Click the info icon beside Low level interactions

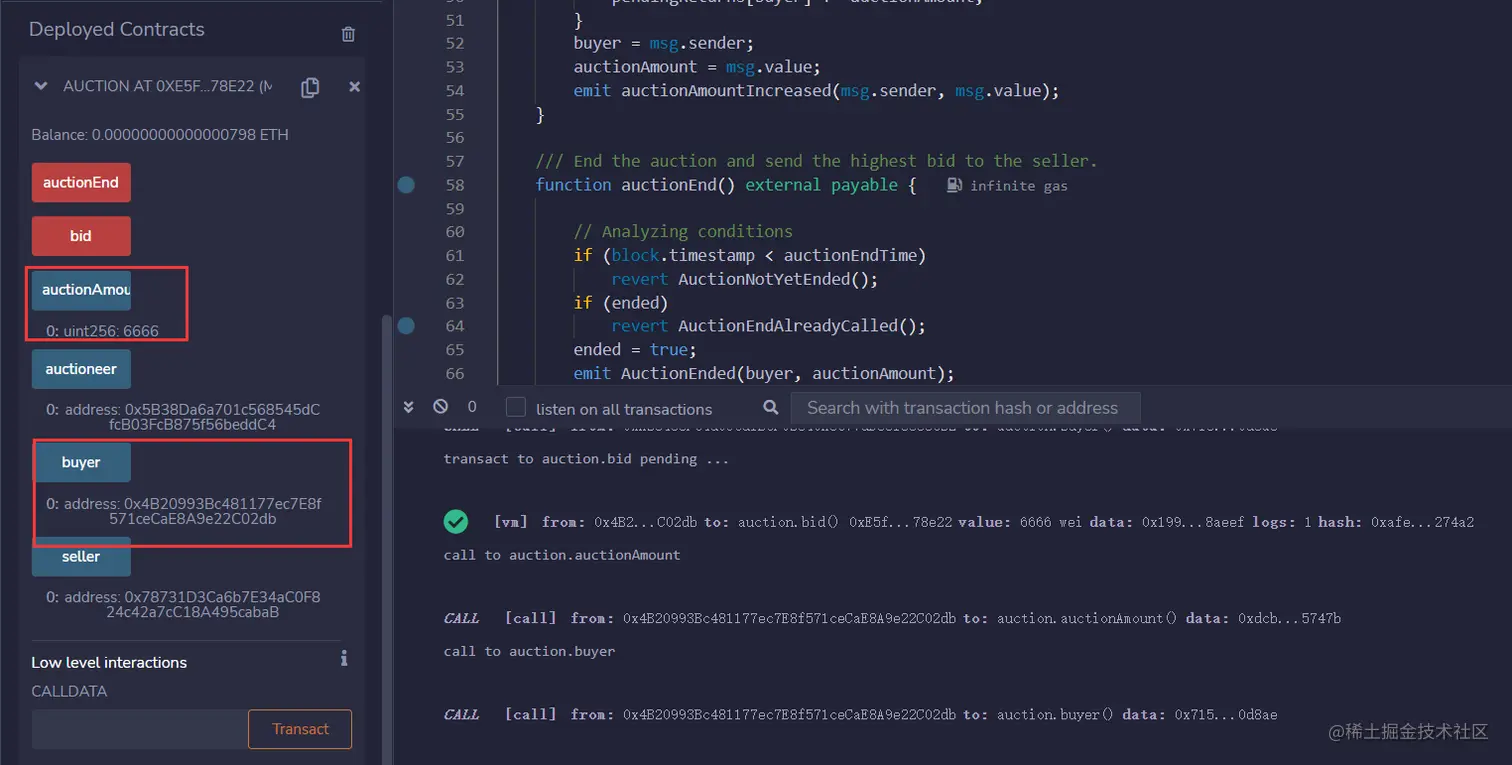[x=343, y=658]
